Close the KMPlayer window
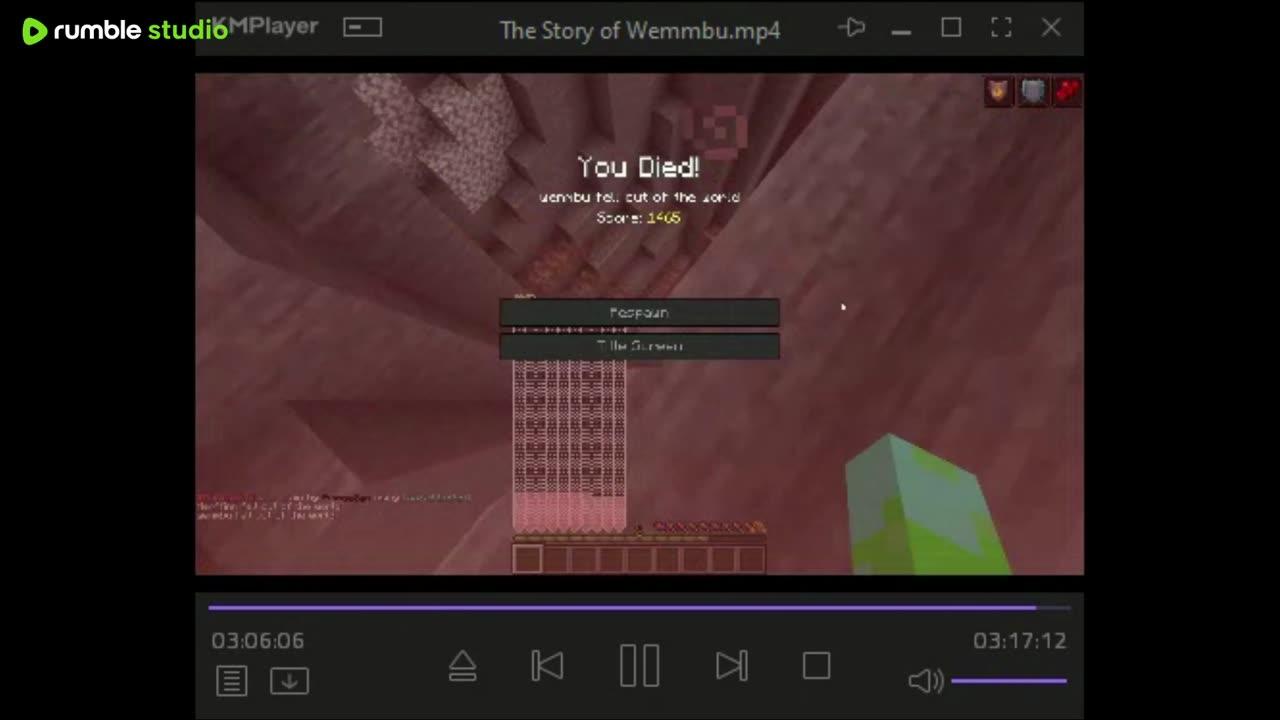The image size is (1280, 720). 1051,28
